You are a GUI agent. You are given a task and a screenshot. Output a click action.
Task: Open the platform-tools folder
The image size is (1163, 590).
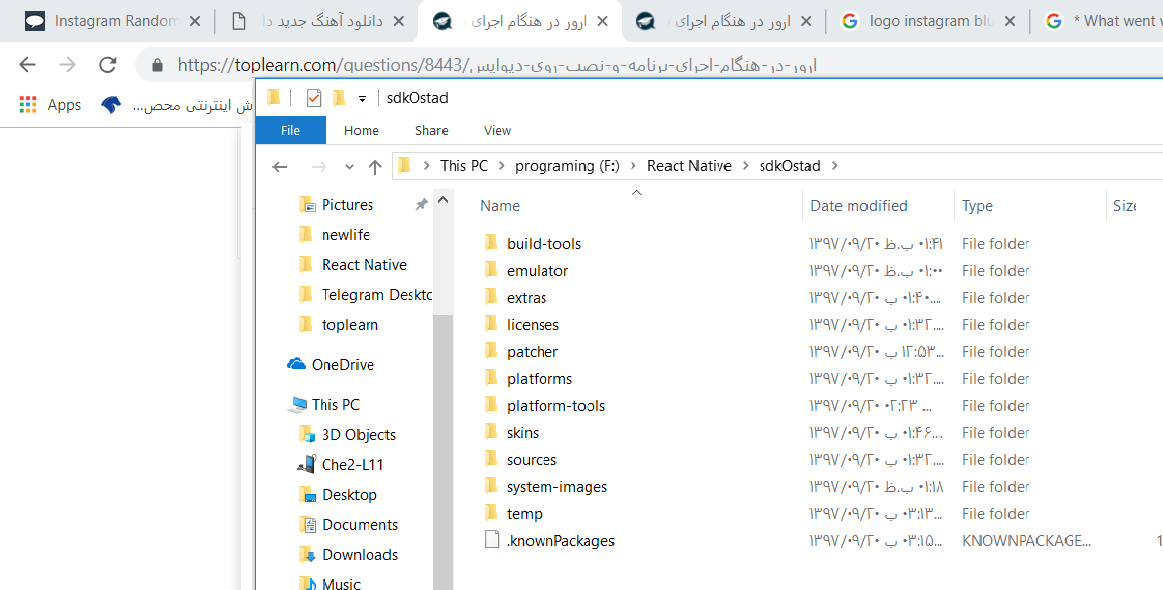coord(555,406)
